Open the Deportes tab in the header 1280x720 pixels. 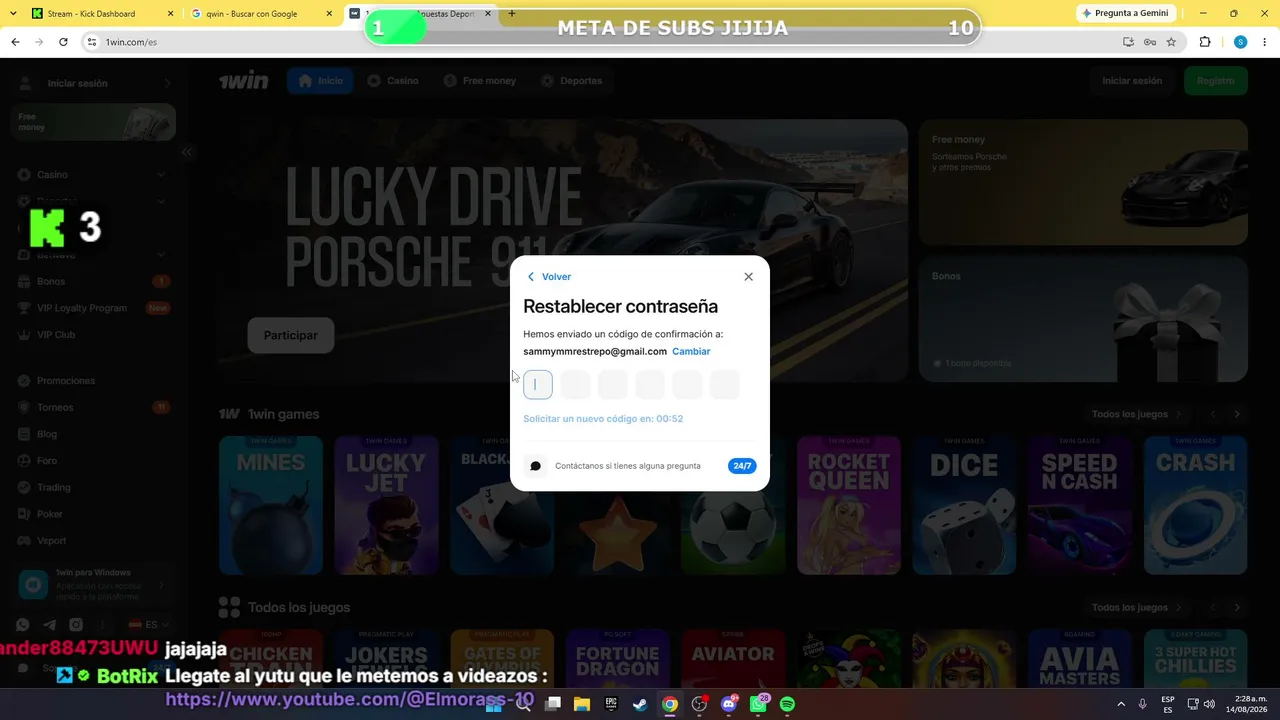coord(571,81)
